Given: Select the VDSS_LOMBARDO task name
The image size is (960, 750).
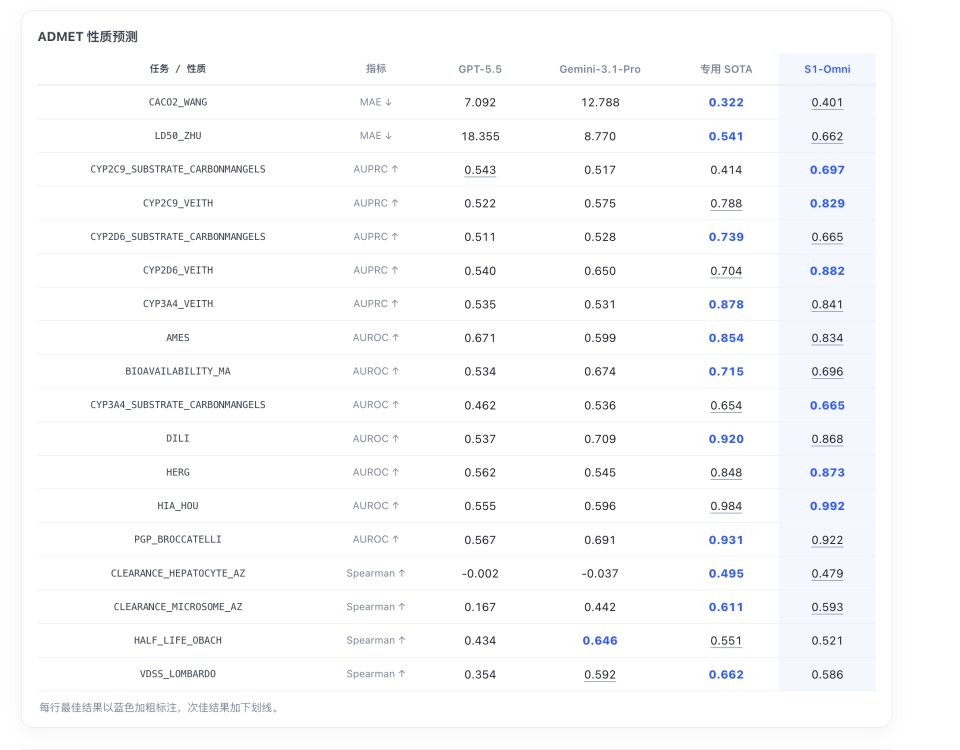Looking at the screenshot, I should click(178, 675).
